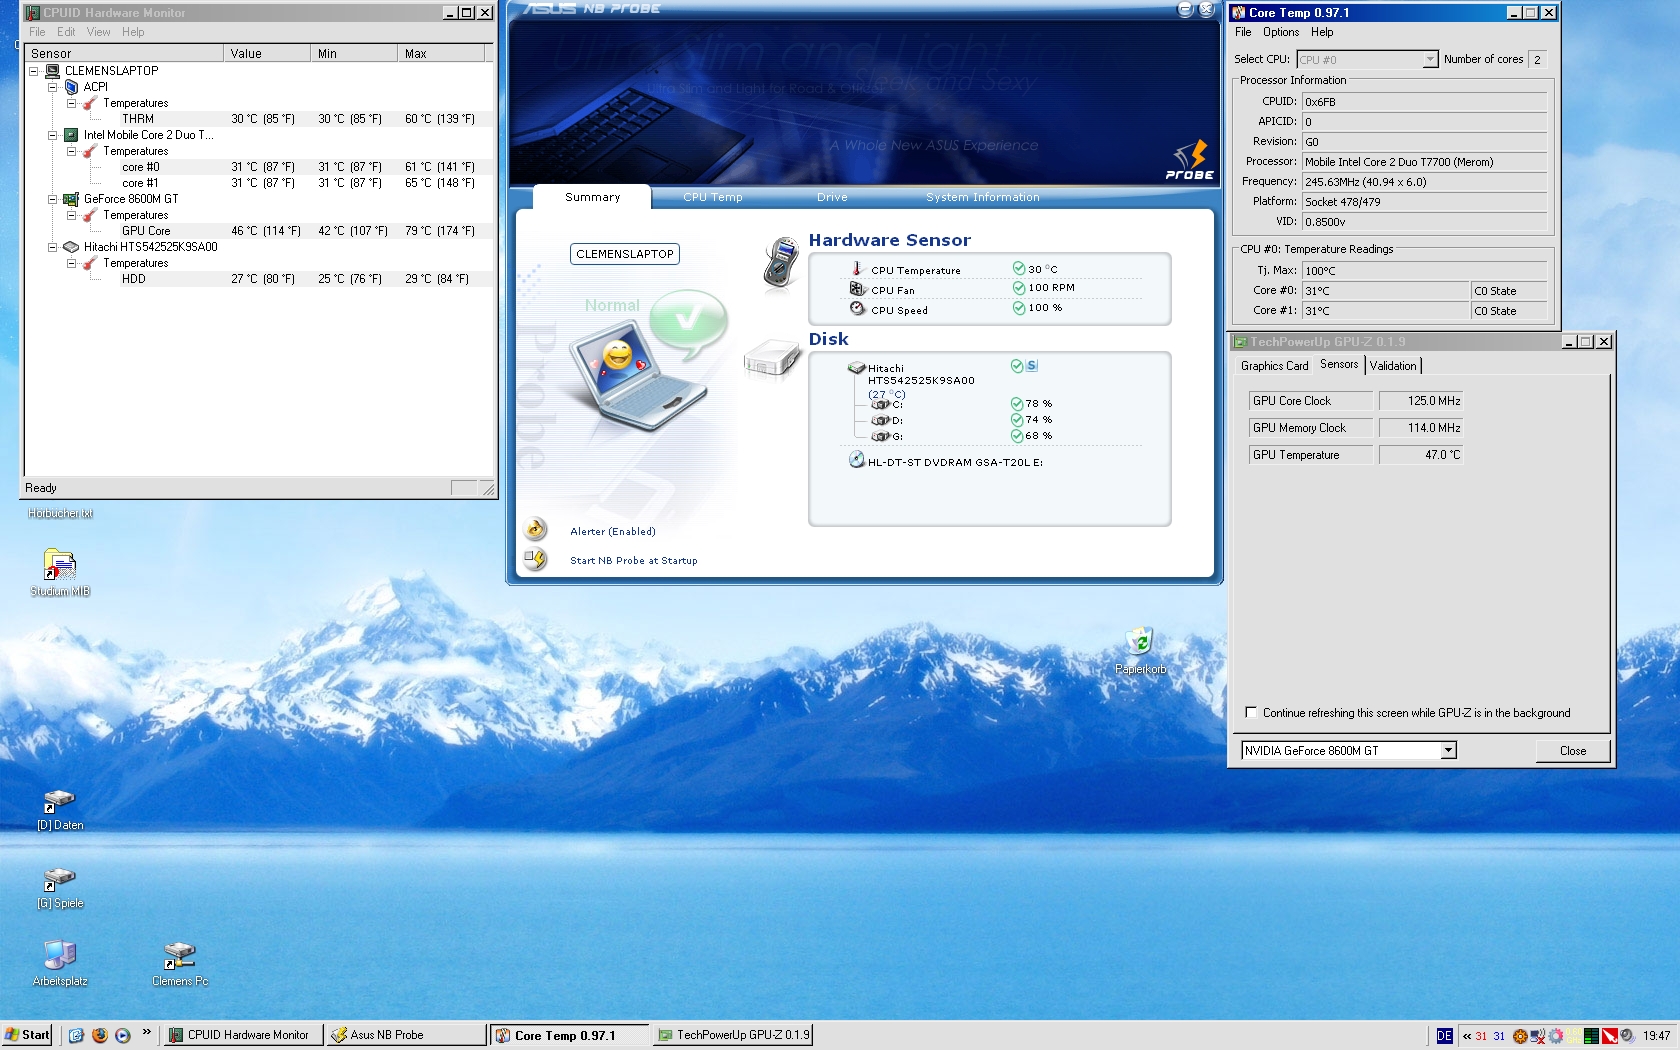
Task: Click the thermometer icon under GeForce 8600M GT
Action: pos(90,215)
